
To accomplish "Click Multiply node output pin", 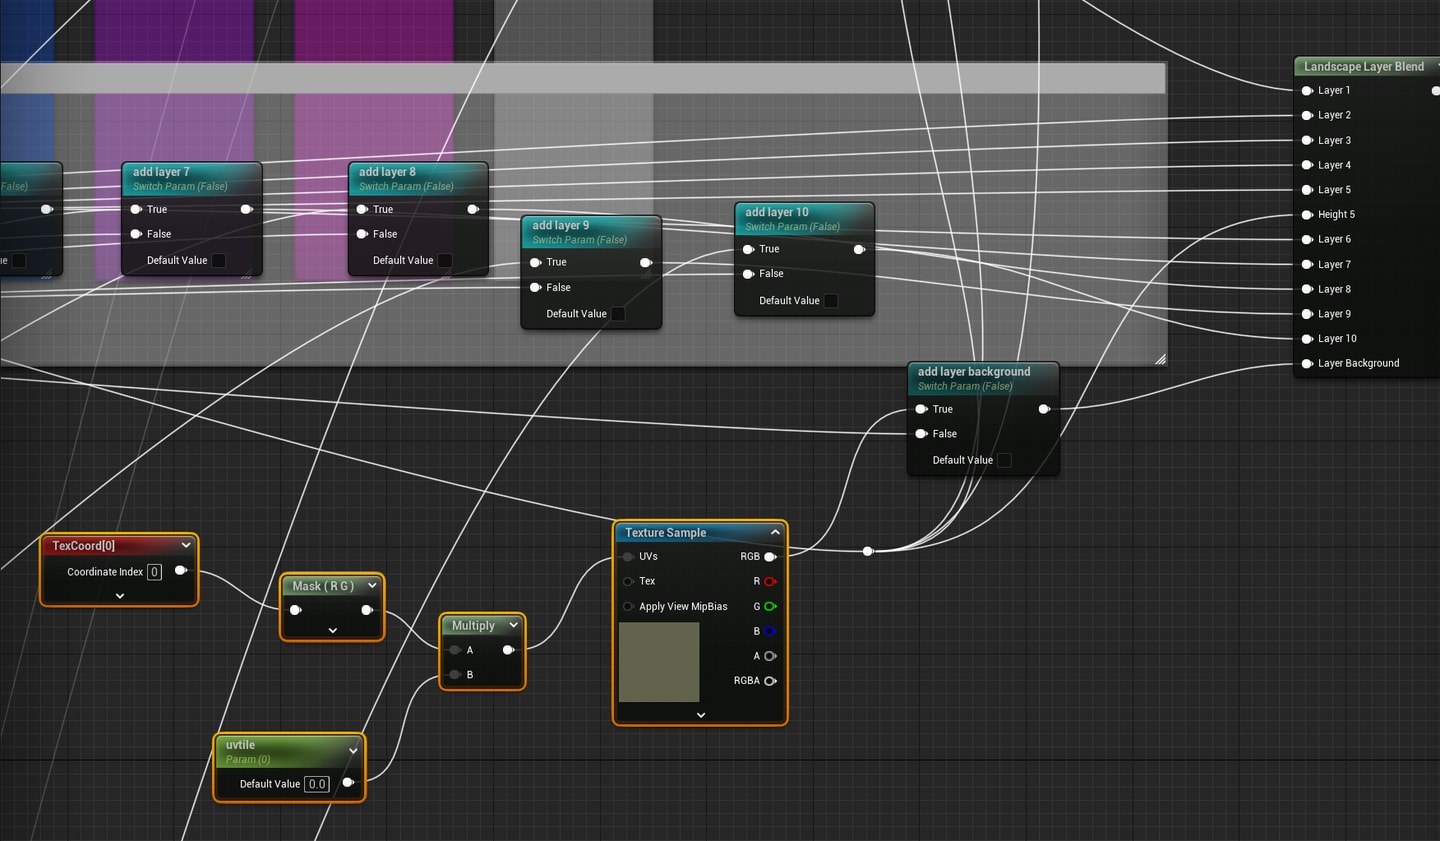I will click(508, 650).
